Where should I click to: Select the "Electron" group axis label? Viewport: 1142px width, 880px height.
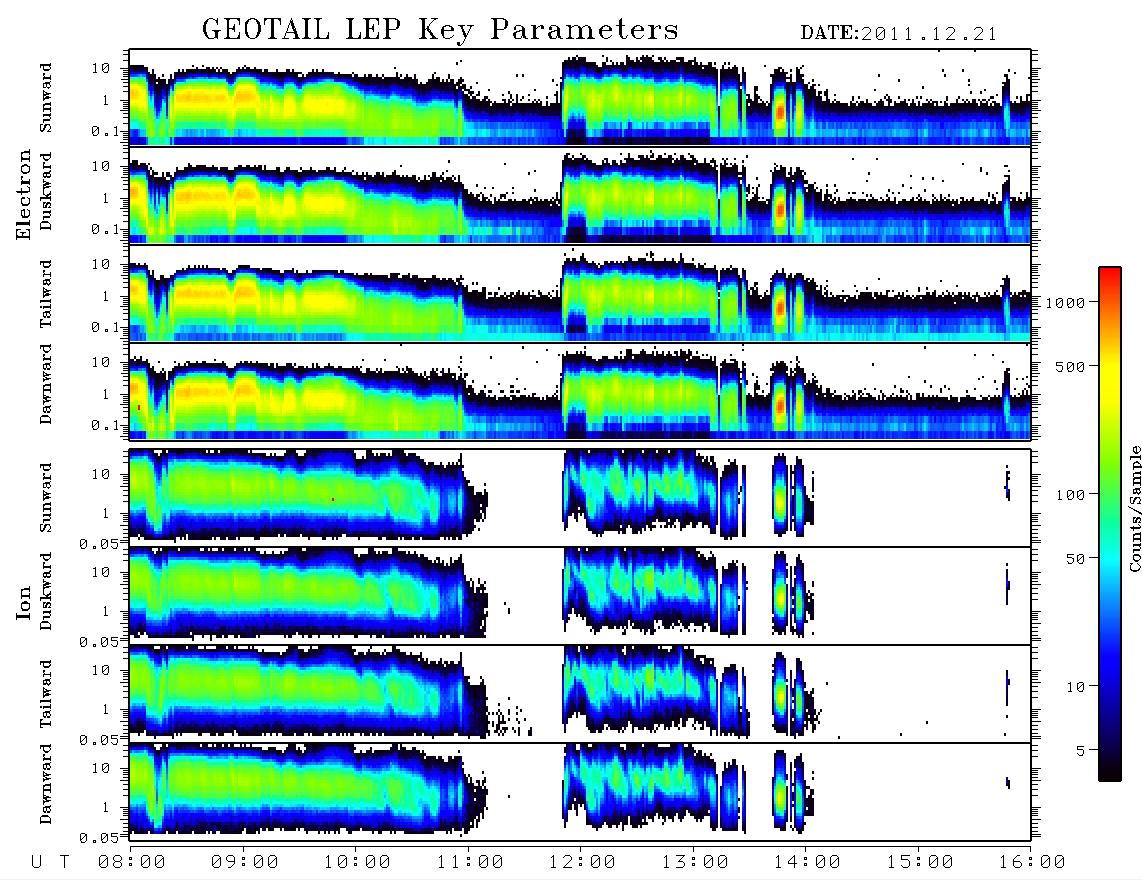coord(23,194)
